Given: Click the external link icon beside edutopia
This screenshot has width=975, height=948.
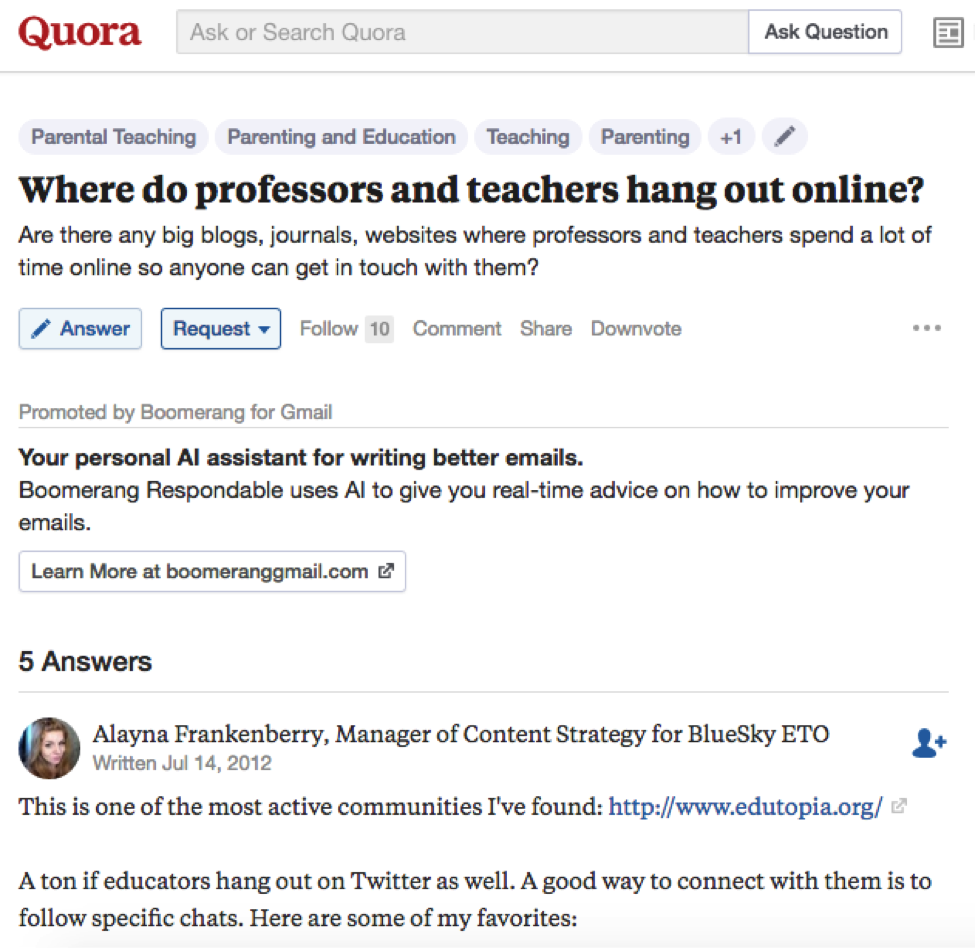Looking at the screenshot, I should (x=899, y=806).
